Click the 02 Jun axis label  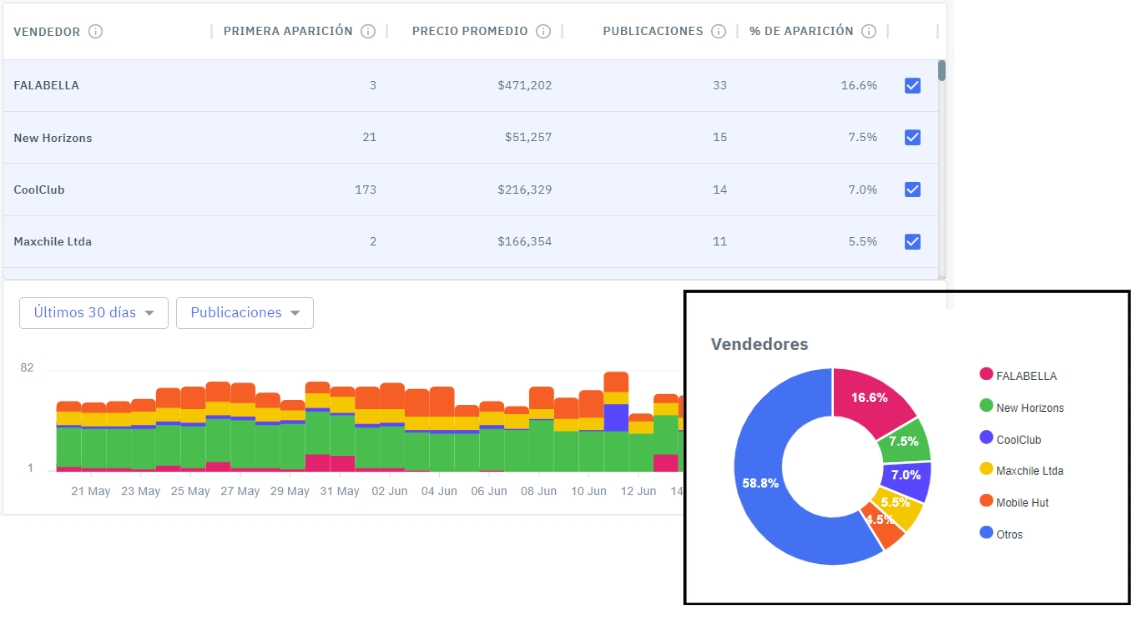point(389,491)
